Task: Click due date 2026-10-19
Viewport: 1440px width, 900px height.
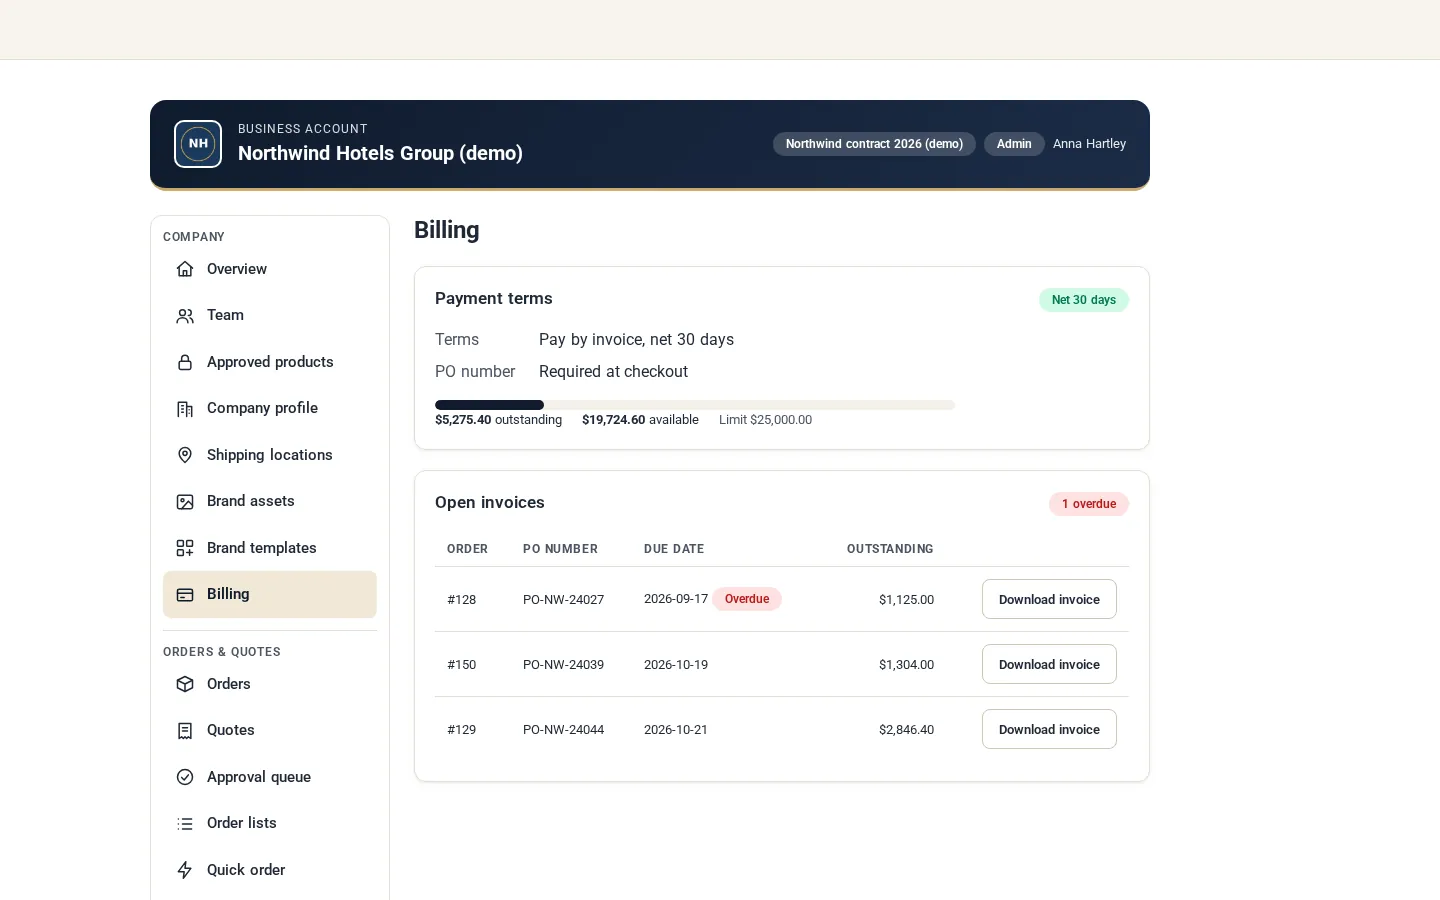Action: pyautogui.click(x=676, y=665)
